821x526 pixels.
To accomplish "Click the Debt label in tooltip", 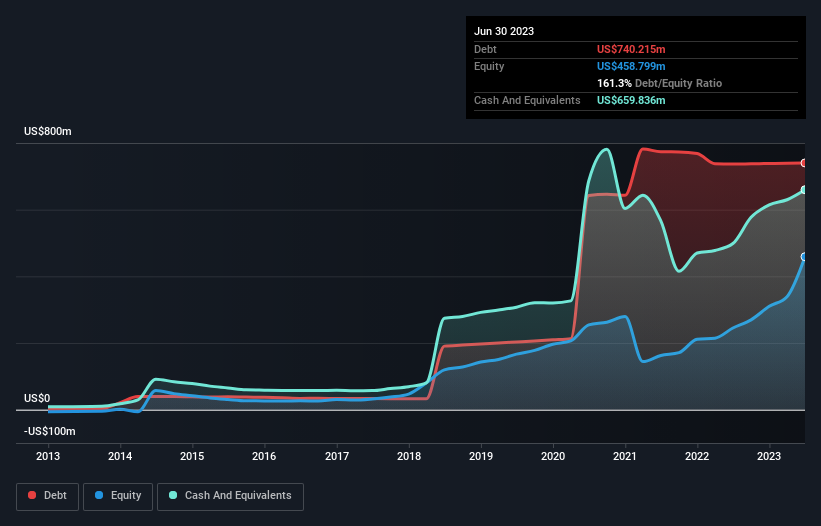I will (485, 49).
